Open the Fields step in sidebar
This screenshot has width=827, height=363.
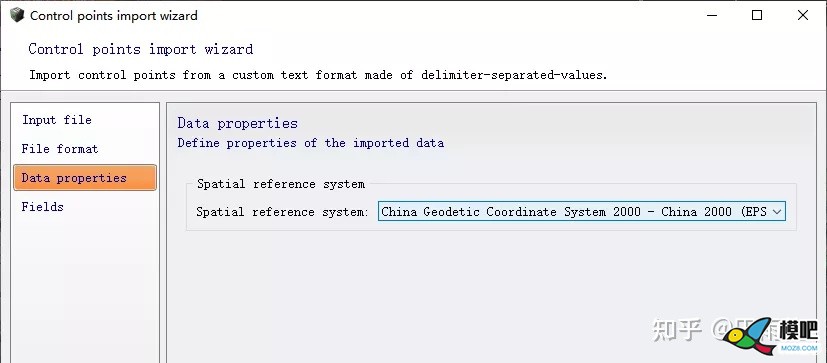tap(42, 207)
